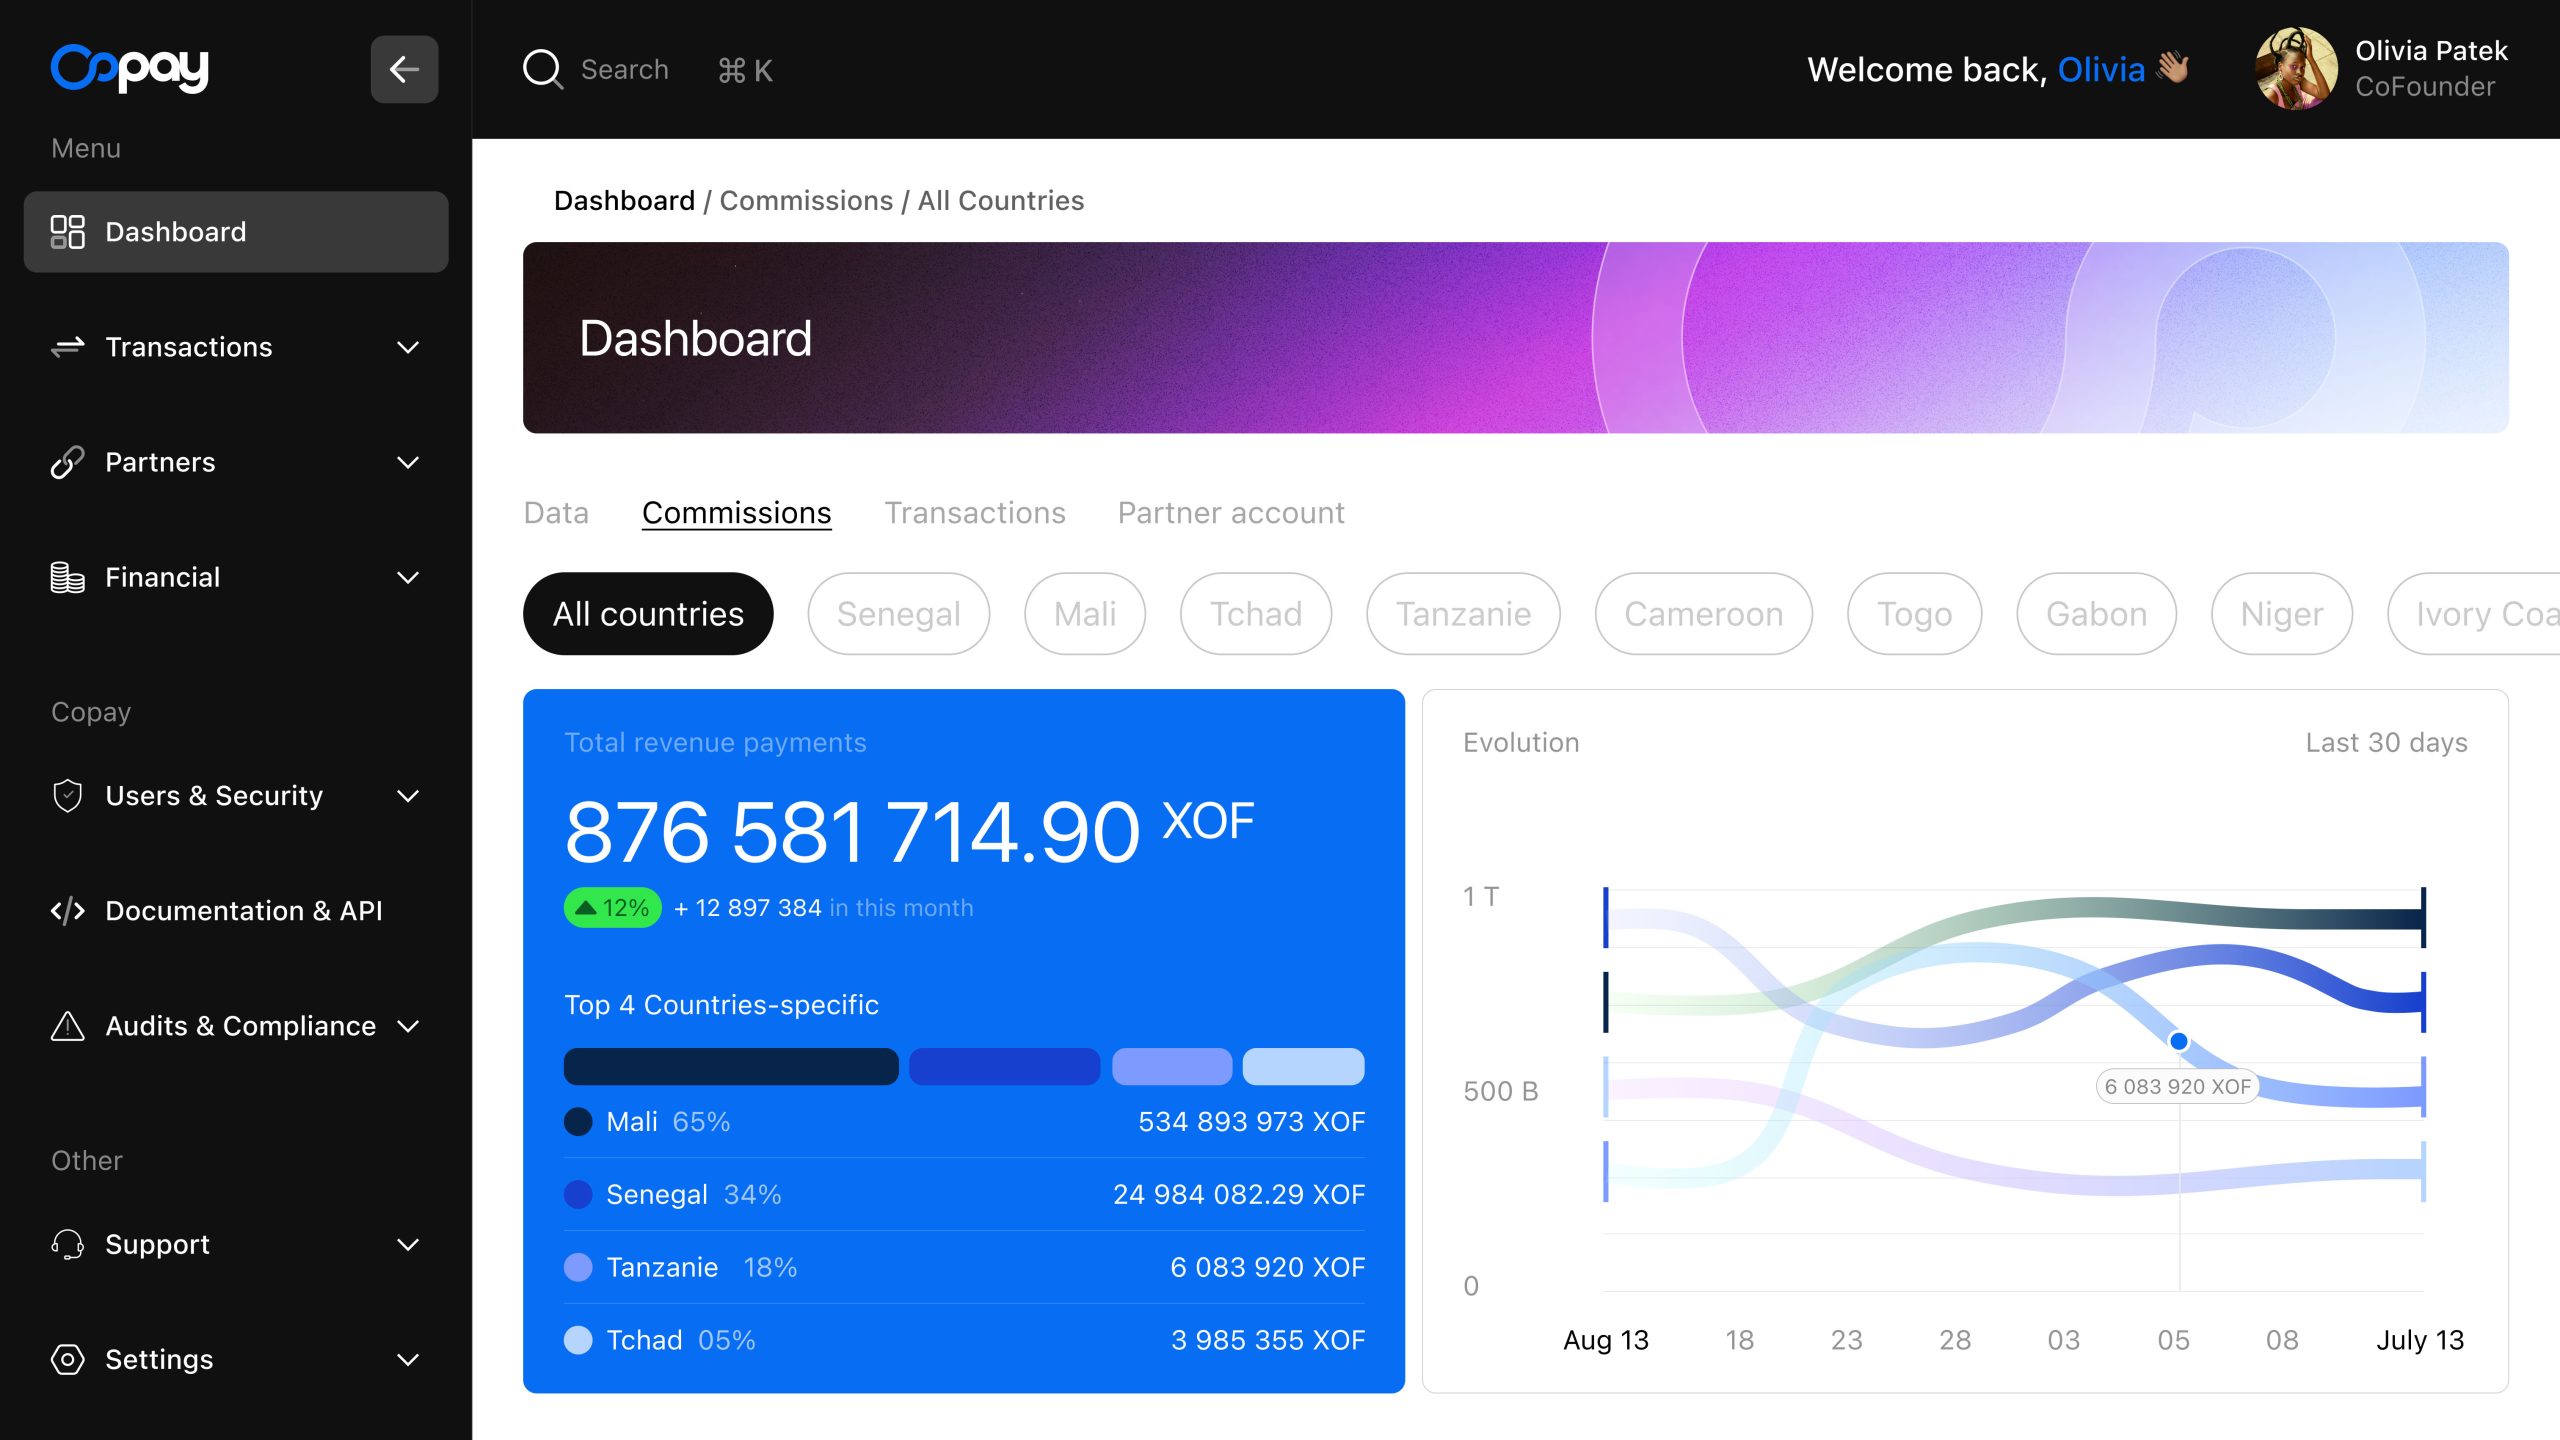This screenshot has width=2560, height=1440.
Task: Toggle the Senegal country filter pill
Action: (x=898, y=613)
